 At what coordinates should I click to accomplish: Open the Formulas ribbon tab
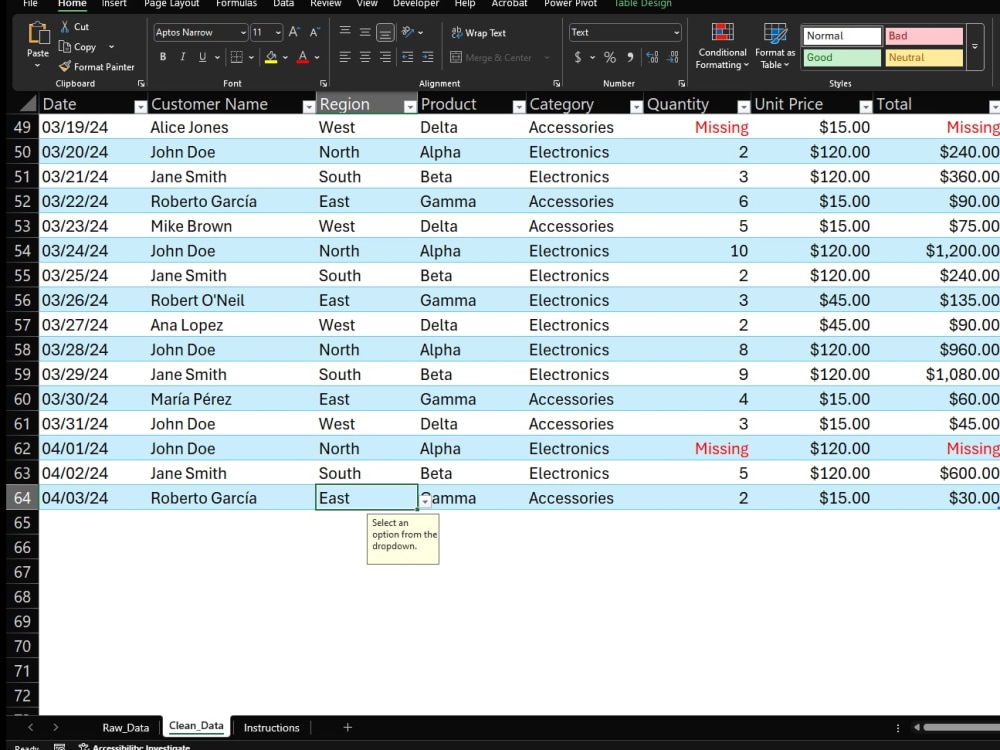(x=236, y=4)
